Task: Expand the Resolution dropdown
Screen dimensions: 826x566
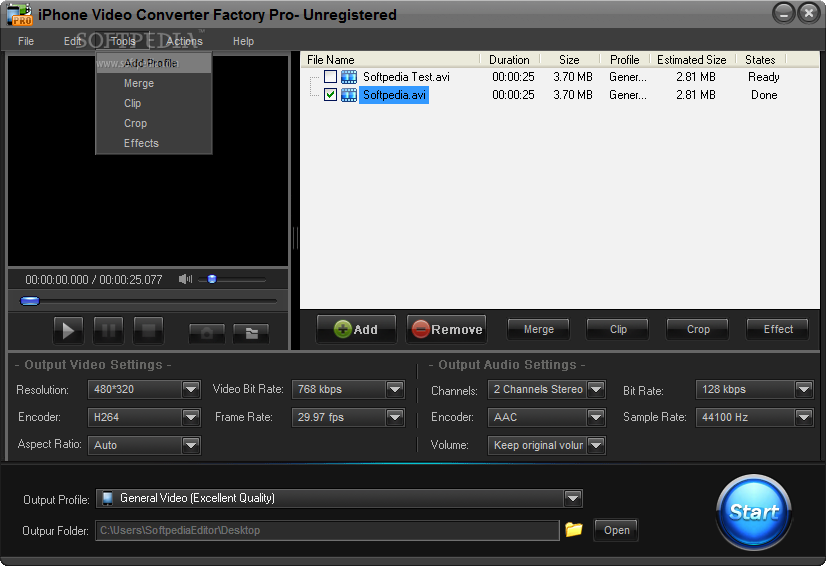Action: [191, 389]
